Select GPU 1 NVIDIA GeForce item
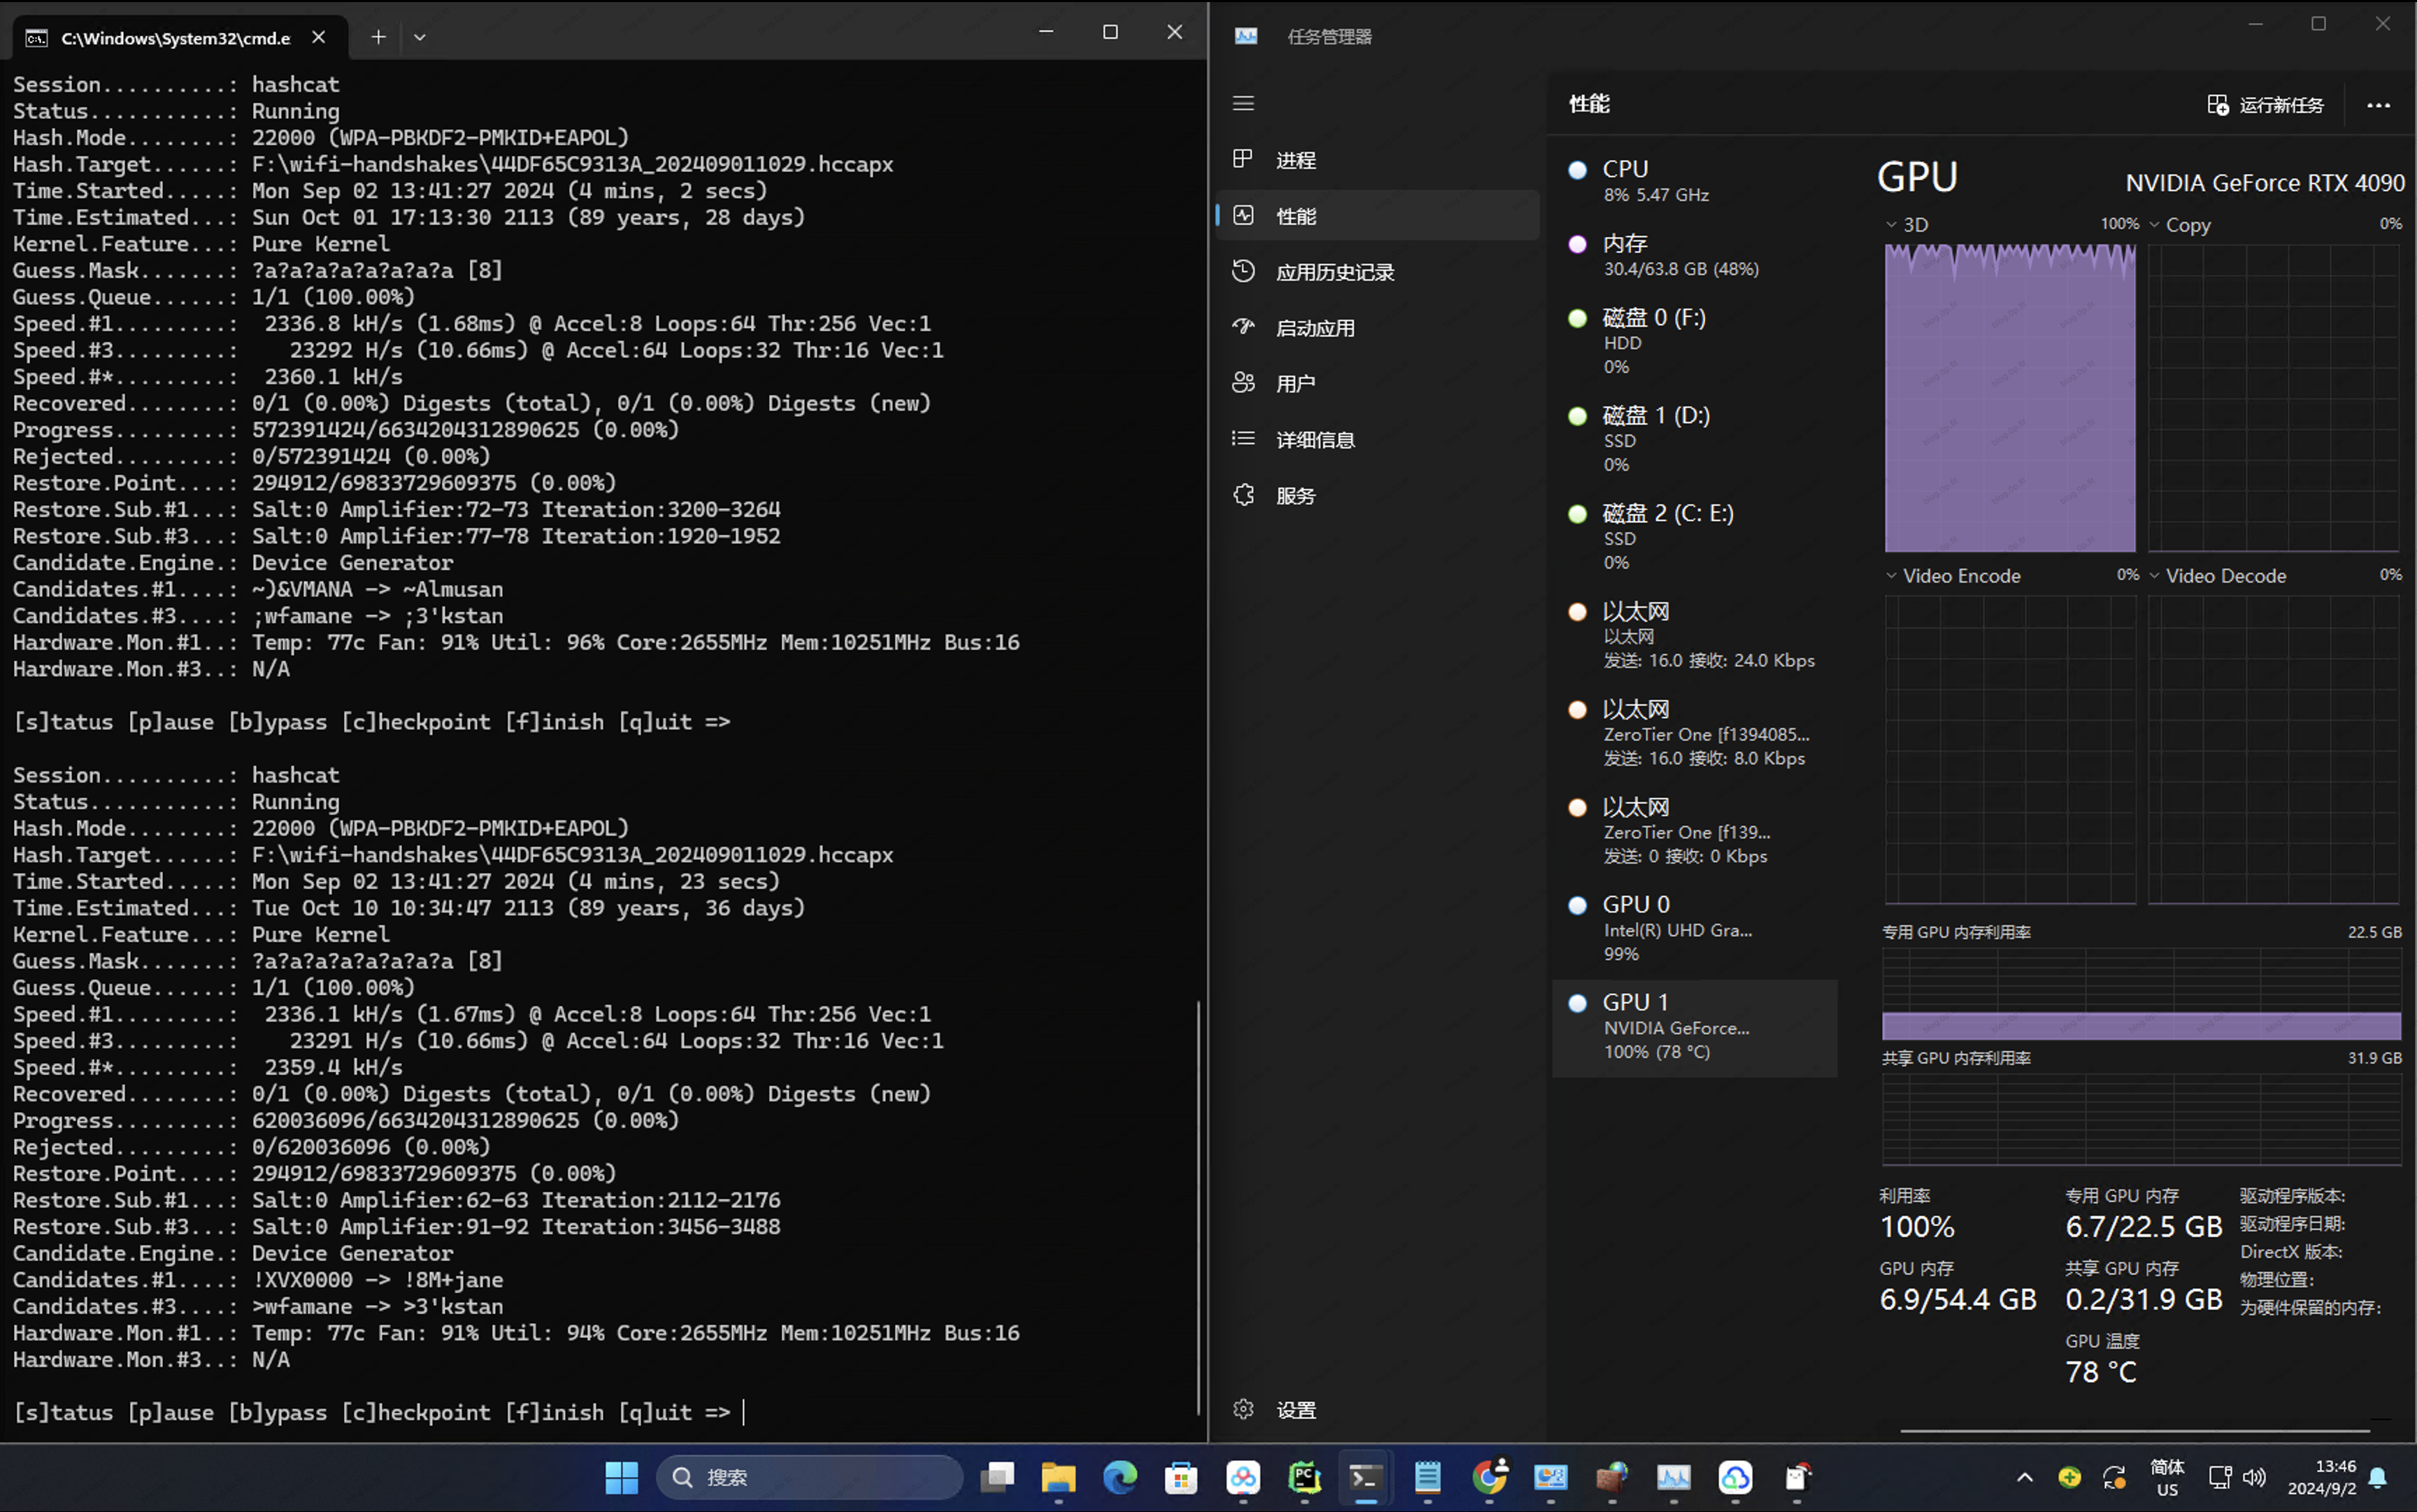Viewport: 2417px width, 1512px height. tap(1695, 1027)
